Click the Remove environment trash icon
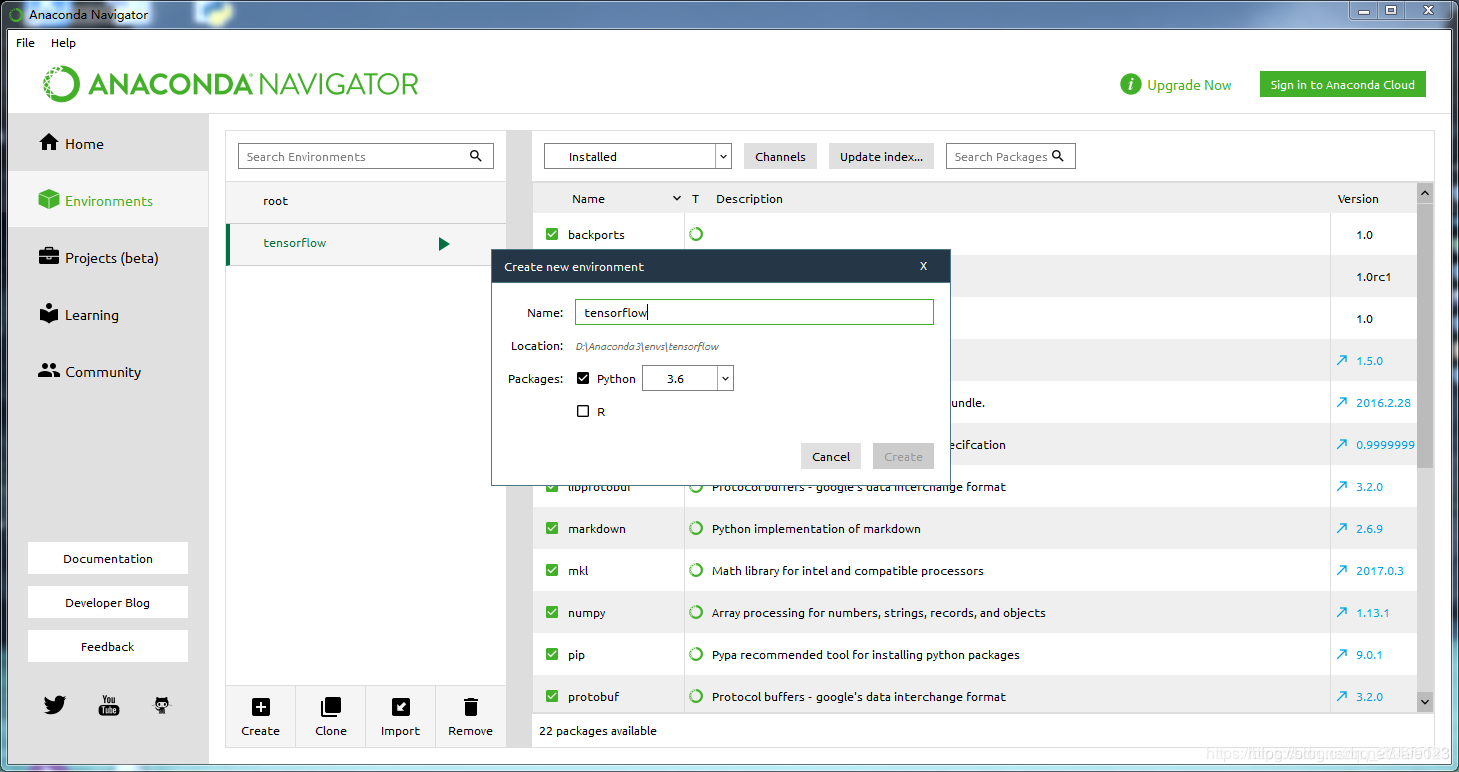Image resolution: width=1459 pixels, height=772 pixels. pyautogui.click(x=471, y=707)
